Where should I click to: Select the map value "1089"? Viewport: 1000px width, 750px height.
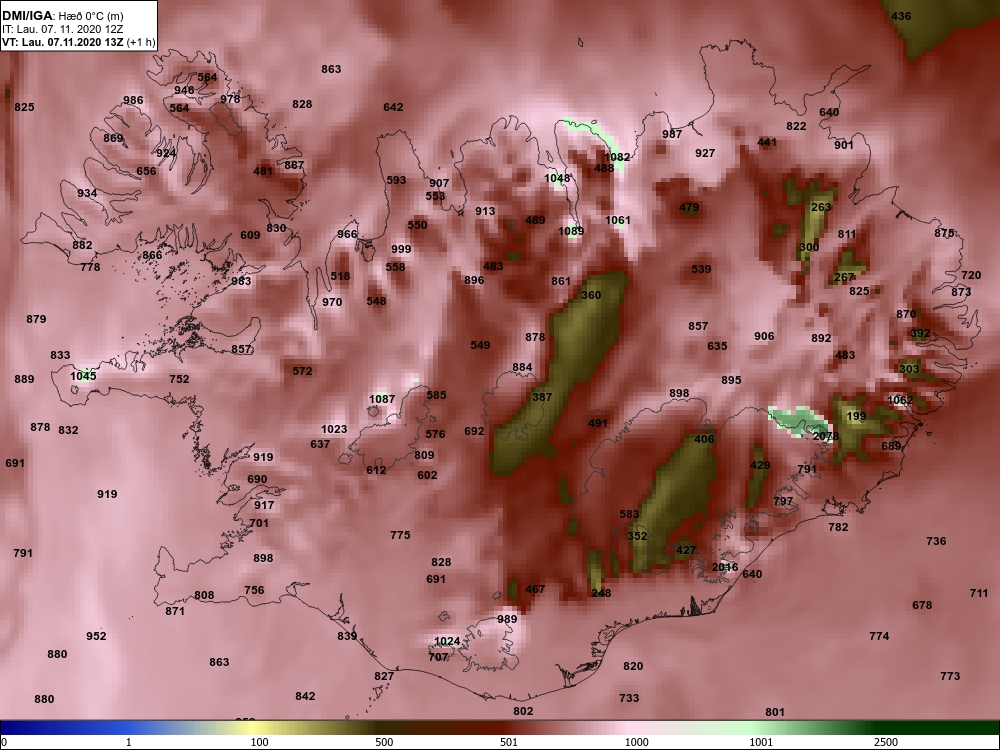coord(571,232)
